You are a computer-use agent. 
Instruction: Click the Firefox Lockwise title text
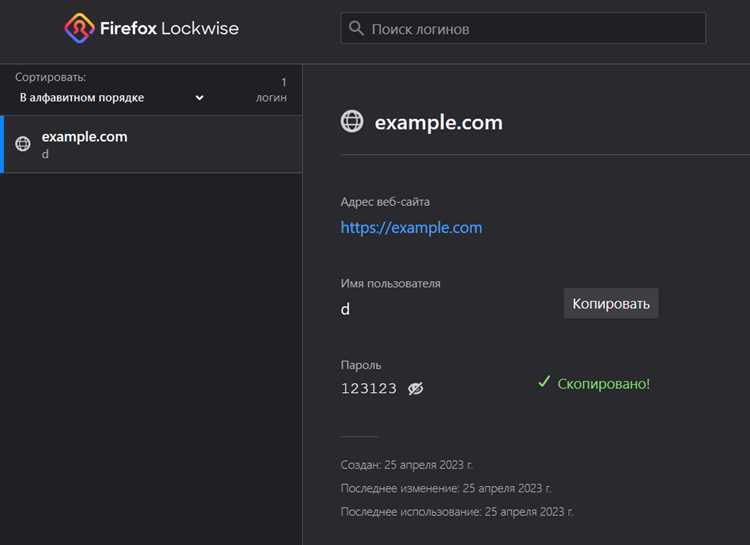pos(169,28)
